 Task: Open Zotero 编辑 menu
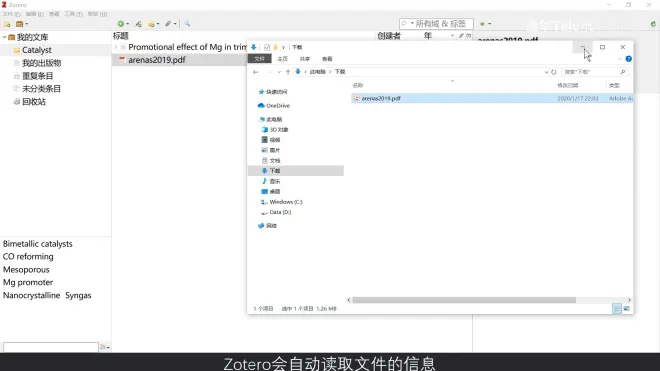pos(35,14)
